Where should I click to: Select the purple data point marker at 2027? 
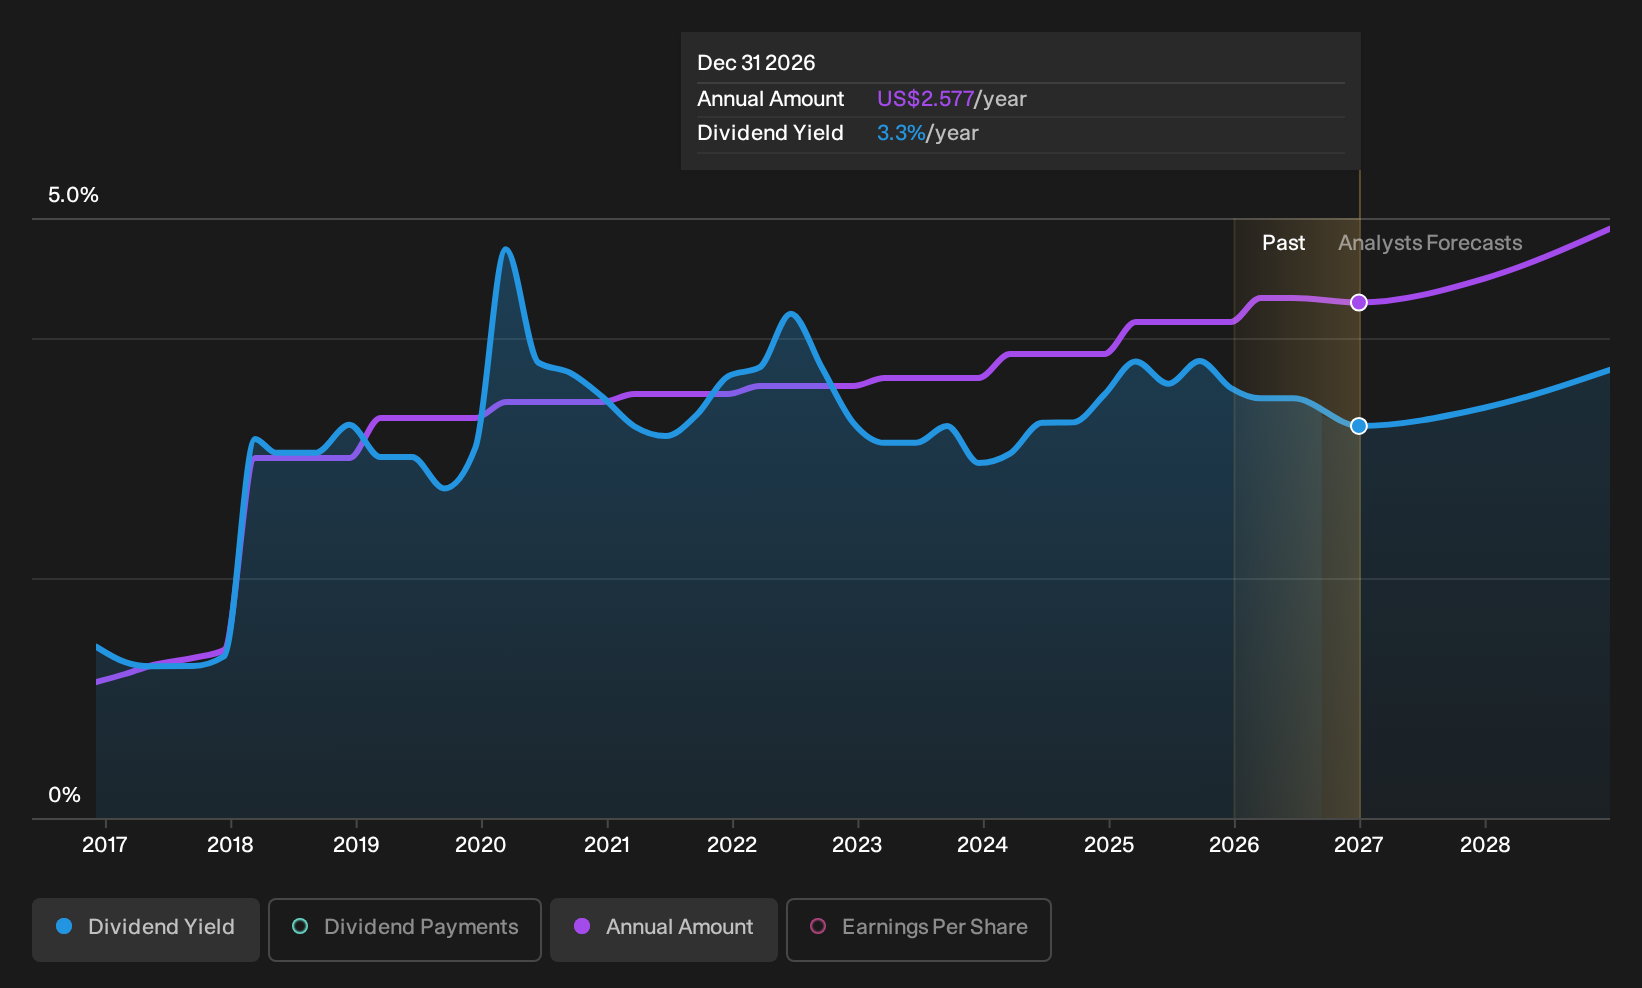pyautogui.click(x=1359, y=302)
